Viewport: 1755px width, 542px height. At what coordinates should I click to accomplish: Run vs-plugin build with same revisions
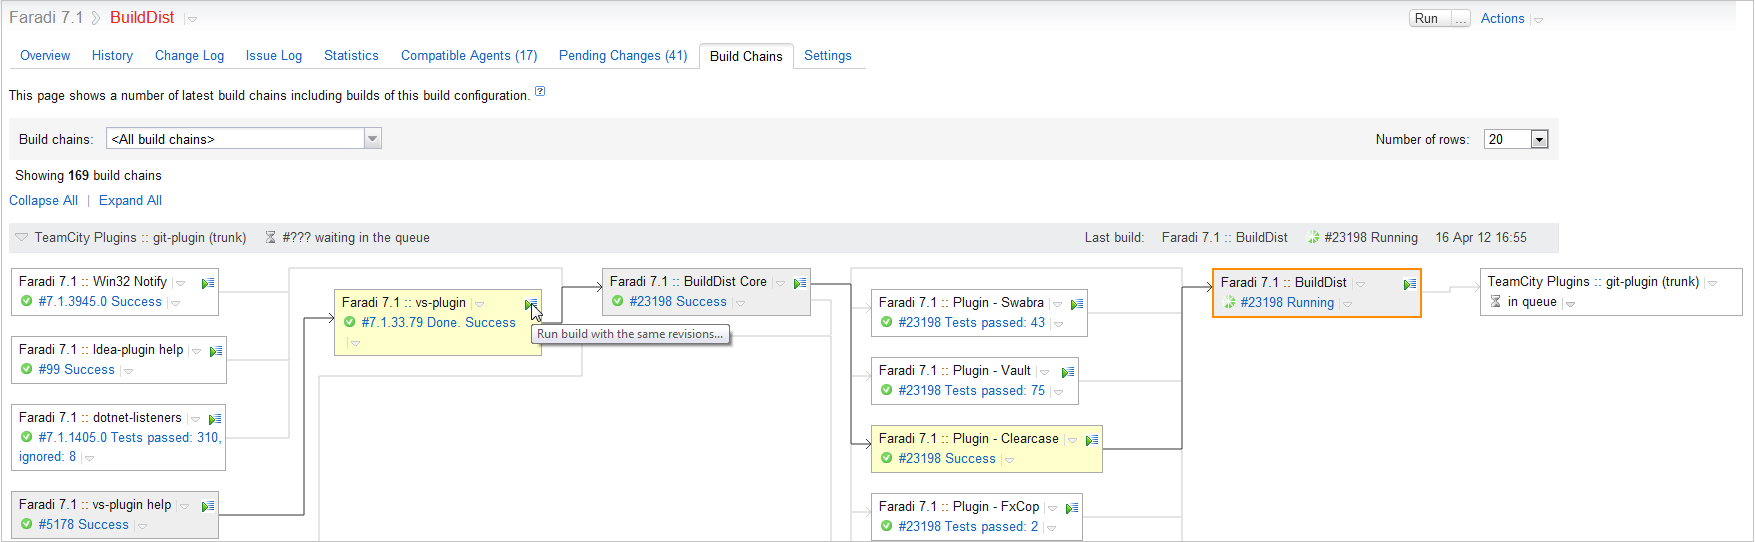pos(530,304)
